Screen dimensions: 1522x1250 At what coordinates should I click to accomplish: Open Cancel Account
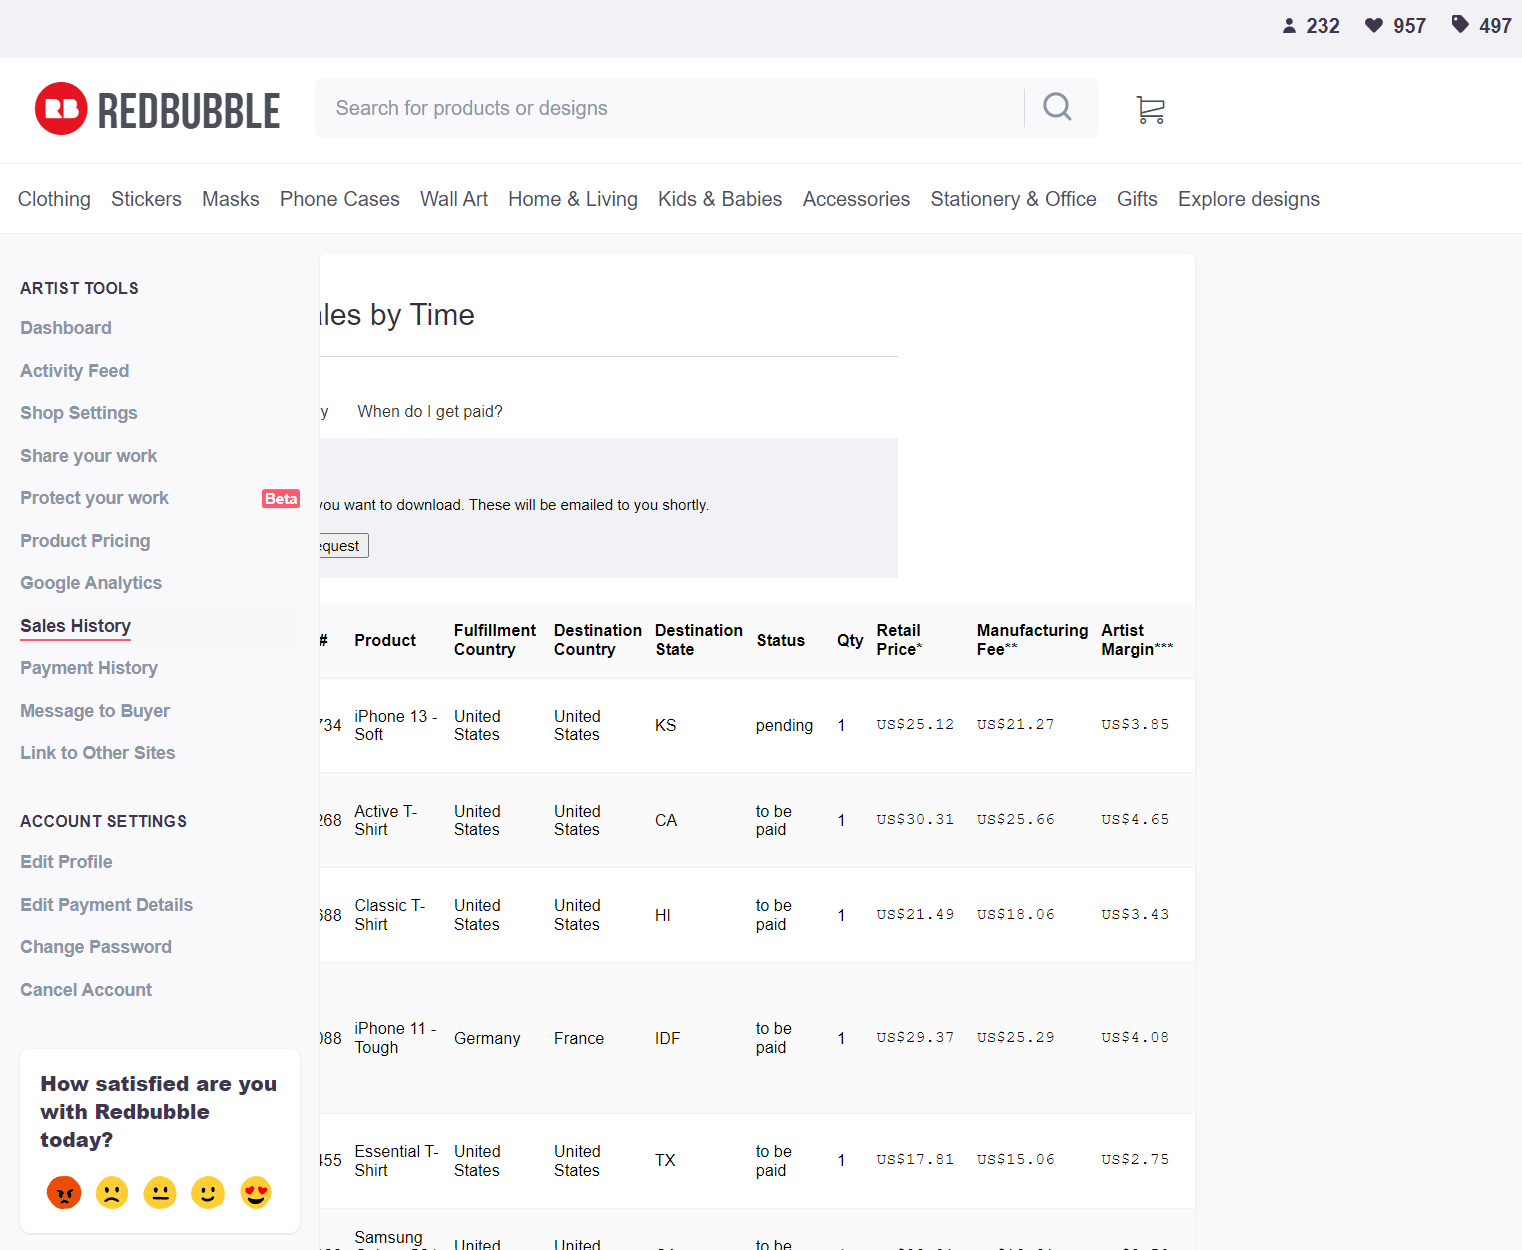click(86, 990)
